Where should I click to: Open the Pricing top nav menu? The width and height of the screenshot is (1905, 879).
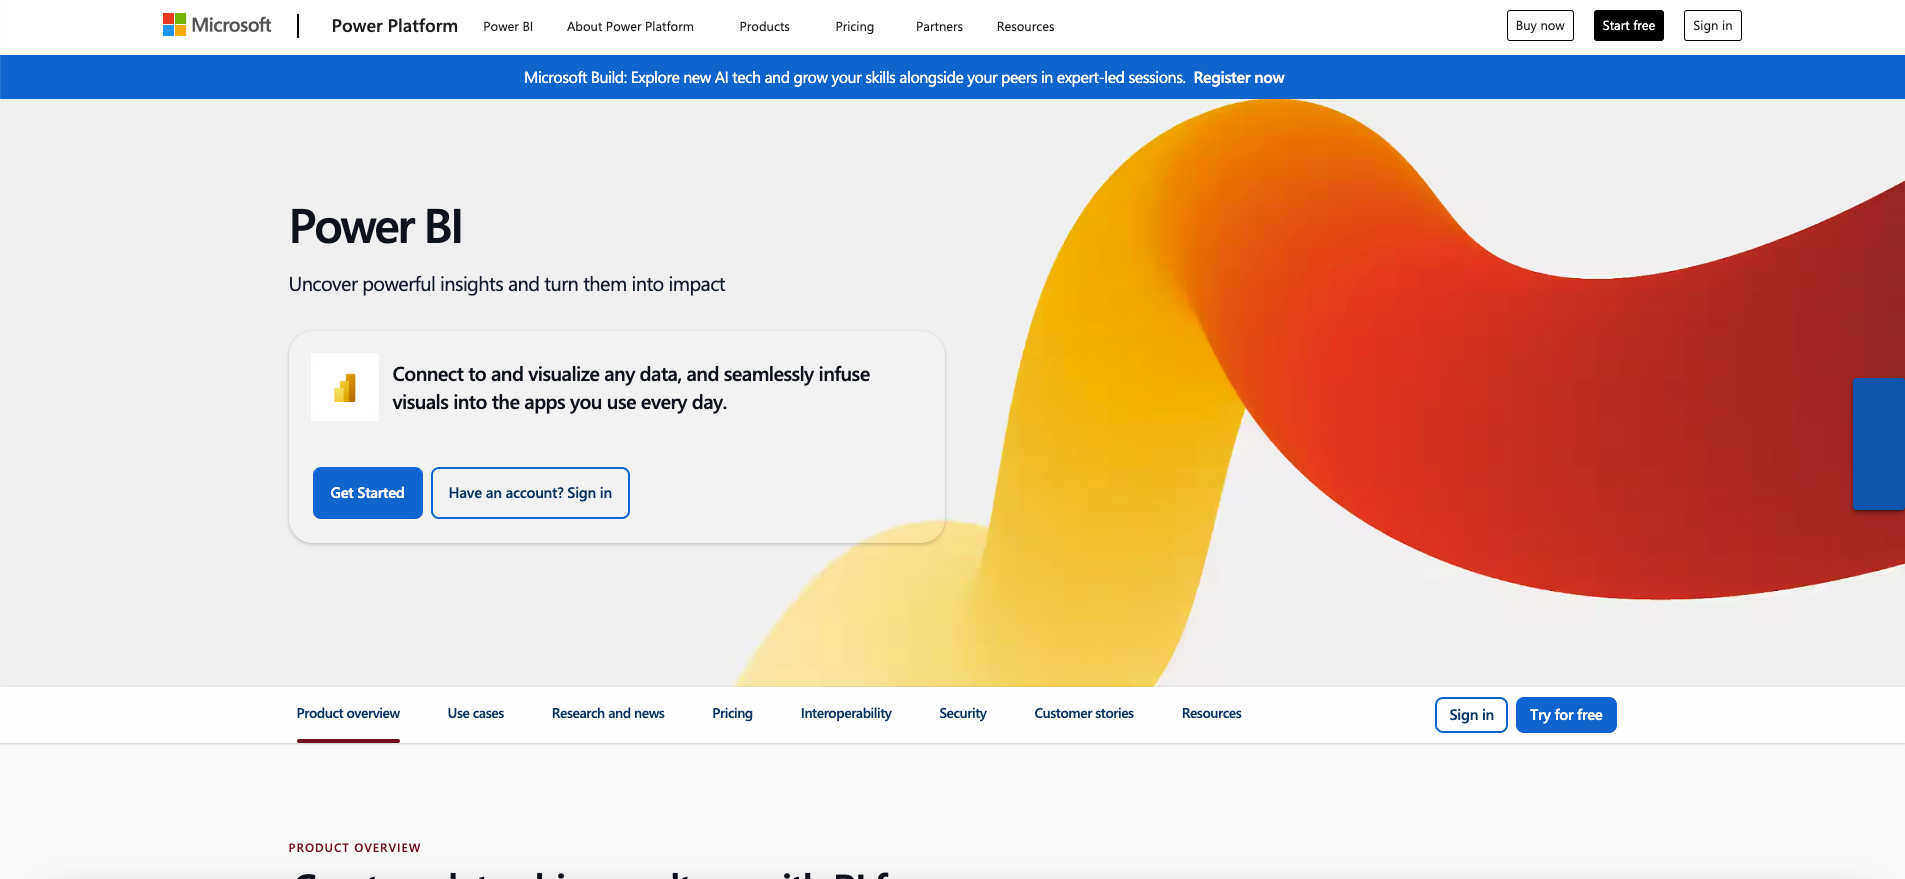pyautogui.click(x=854, y=27)
